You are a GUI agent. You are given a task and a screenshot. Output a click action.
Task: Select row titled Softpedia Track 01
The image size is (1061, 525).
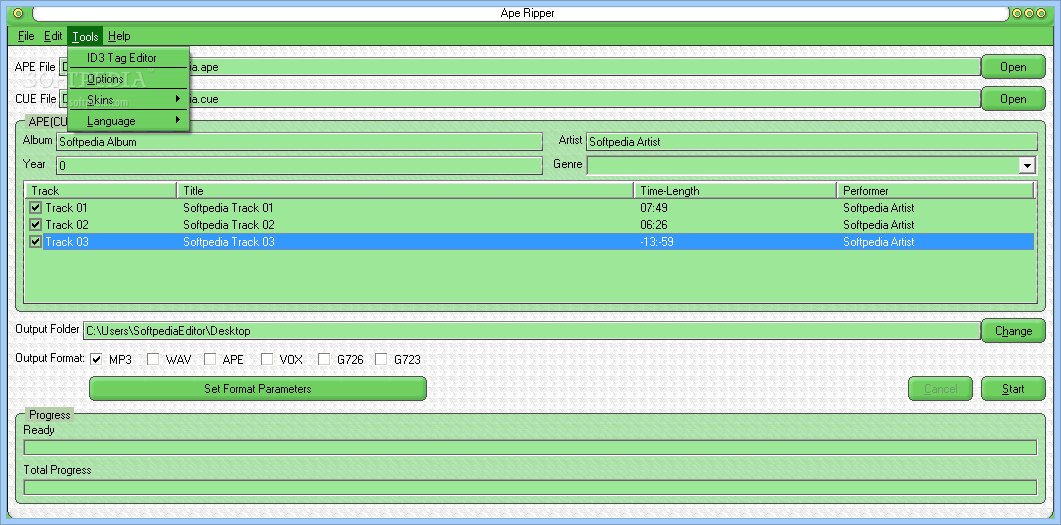[530, 208]
